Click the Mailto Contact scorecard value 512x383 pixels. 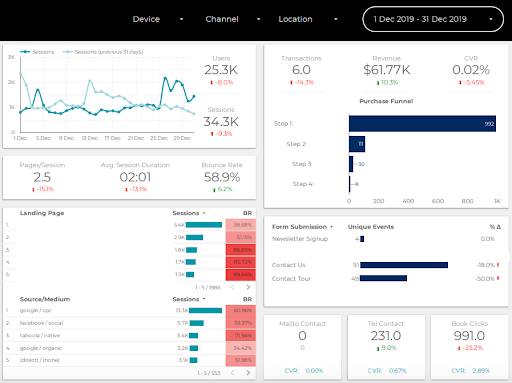[x=302, y=336]
